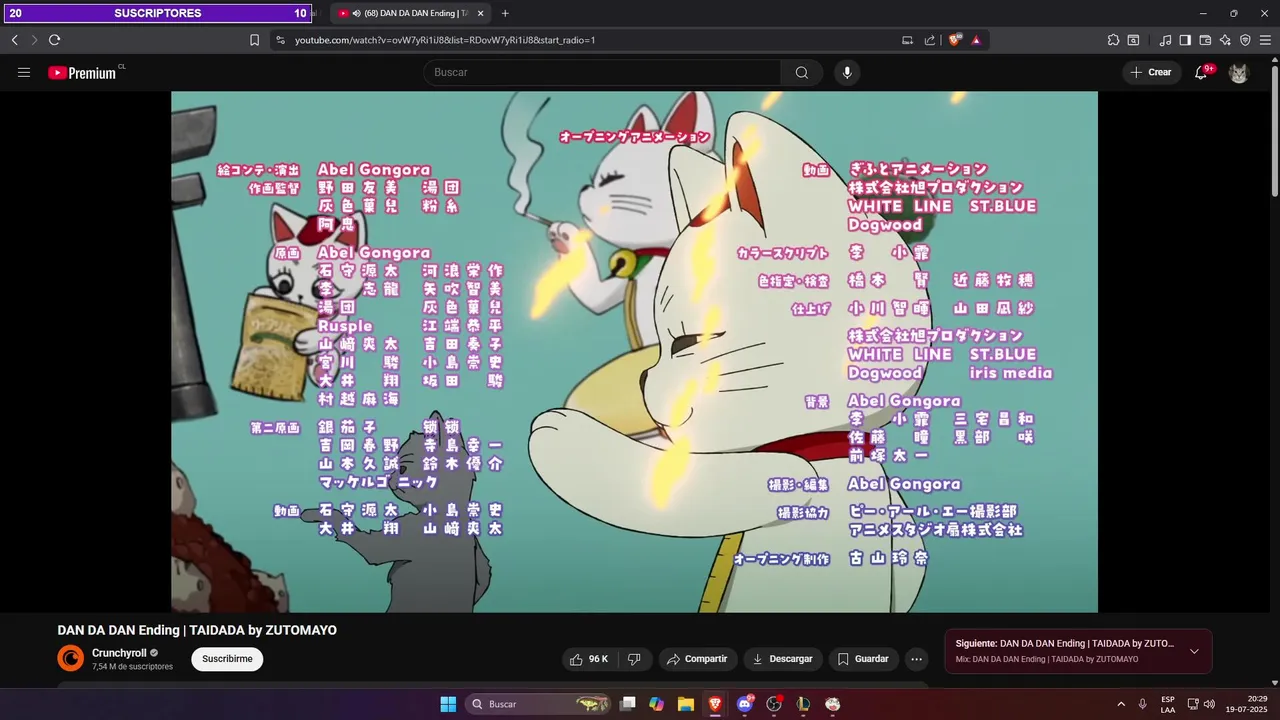
Task: Switch ESP LAA input language
Action: (x=1168, y=704)
